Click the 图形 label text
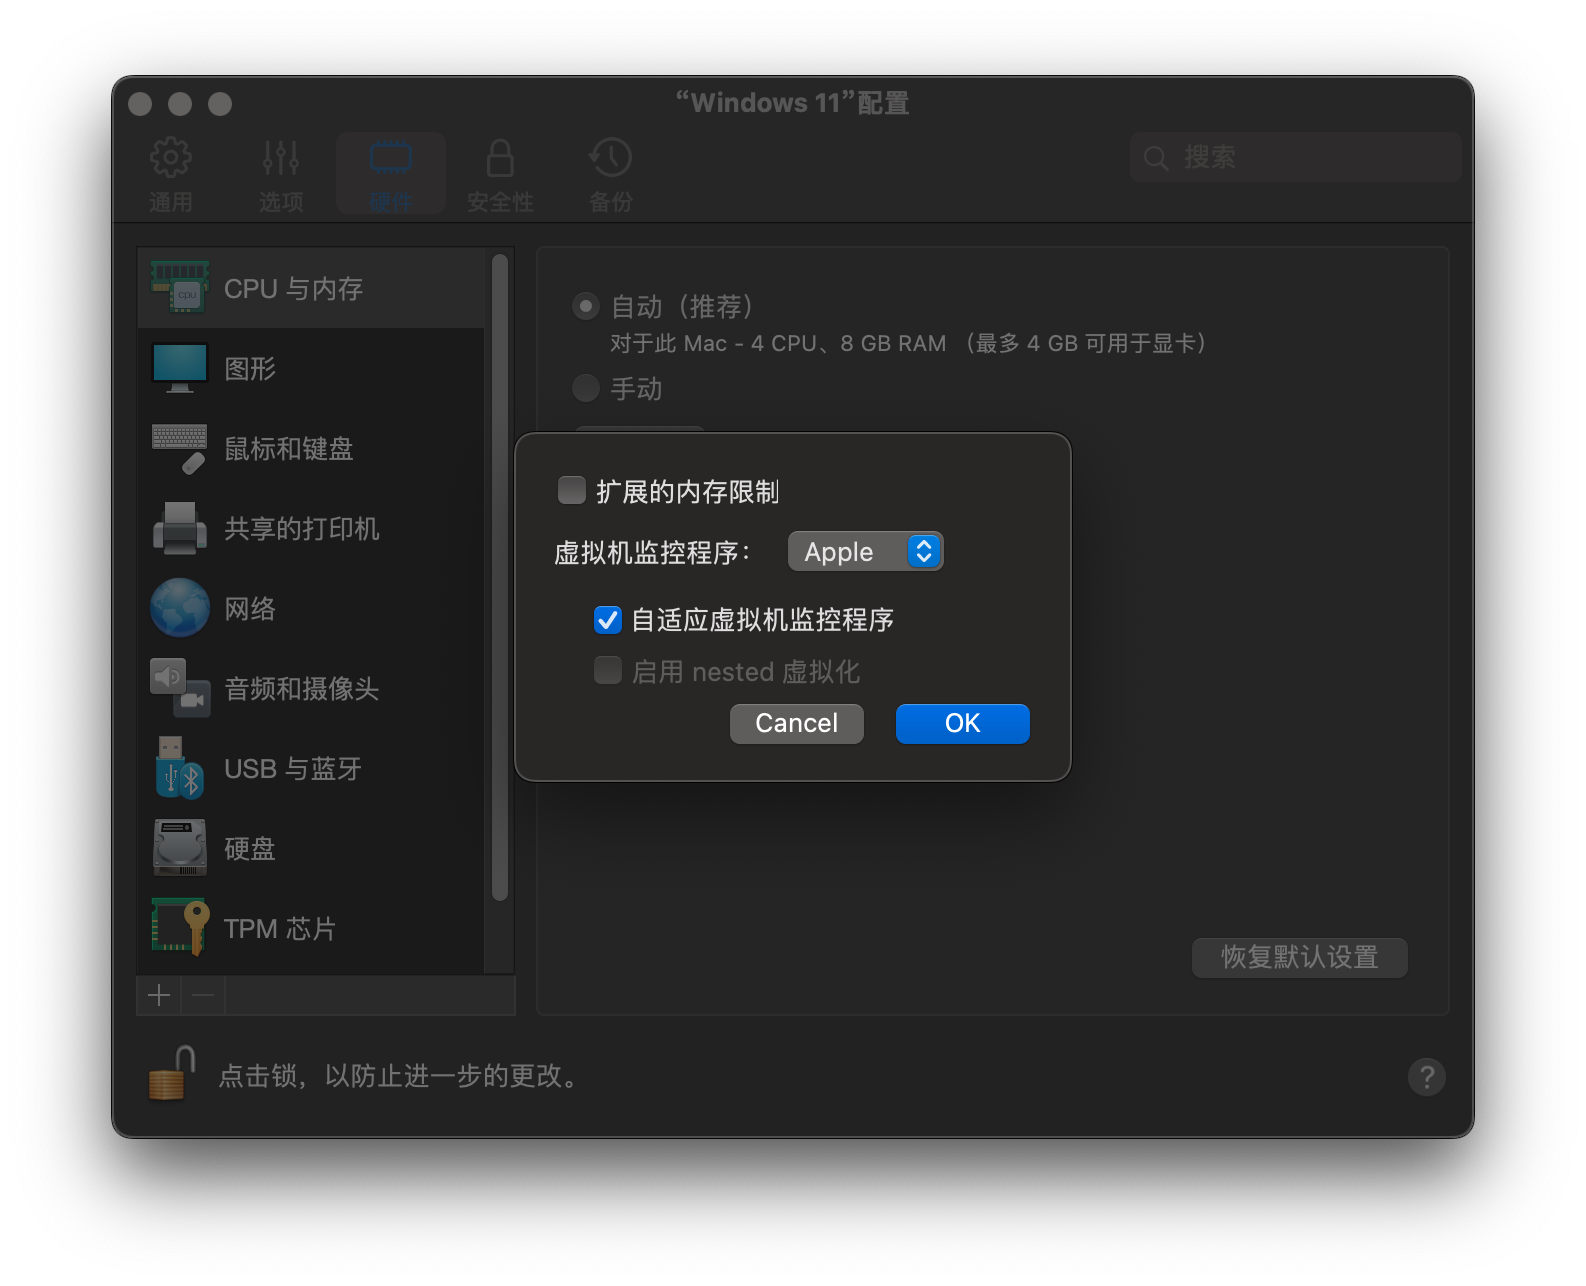The height and width of the screenshot is (1286, 1586). (250, 368)
